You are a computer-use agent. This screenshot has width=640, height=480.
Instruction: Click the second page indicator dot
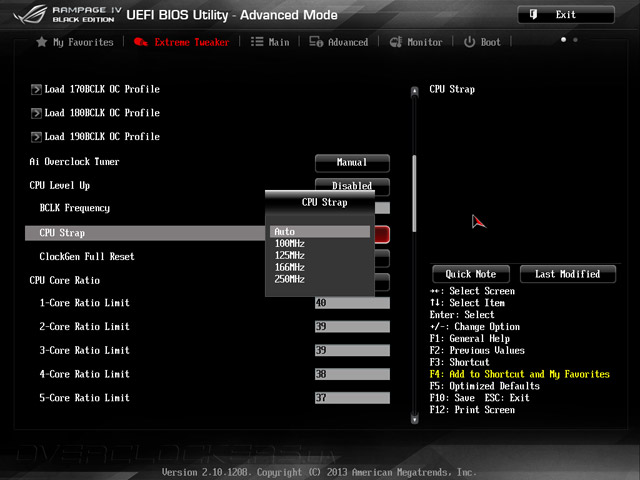575,40
